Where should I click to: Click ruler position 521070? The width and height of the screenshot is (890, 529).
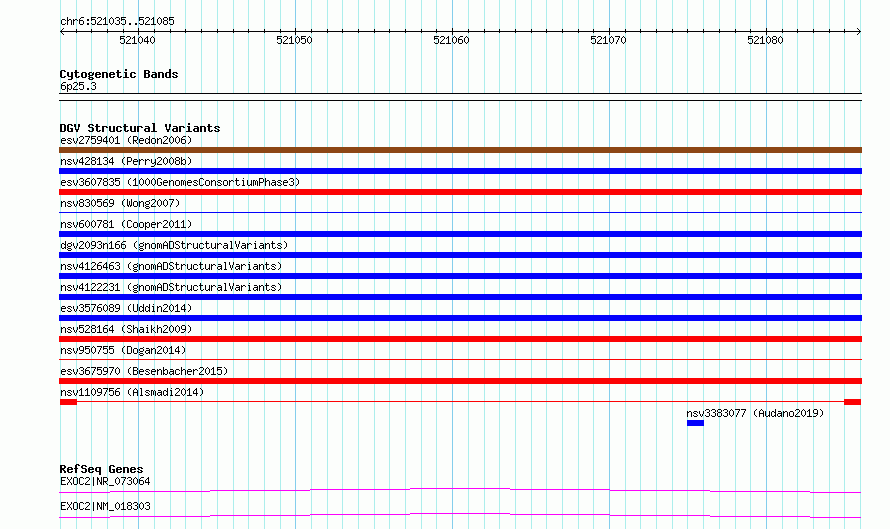[x=608, y=40]
